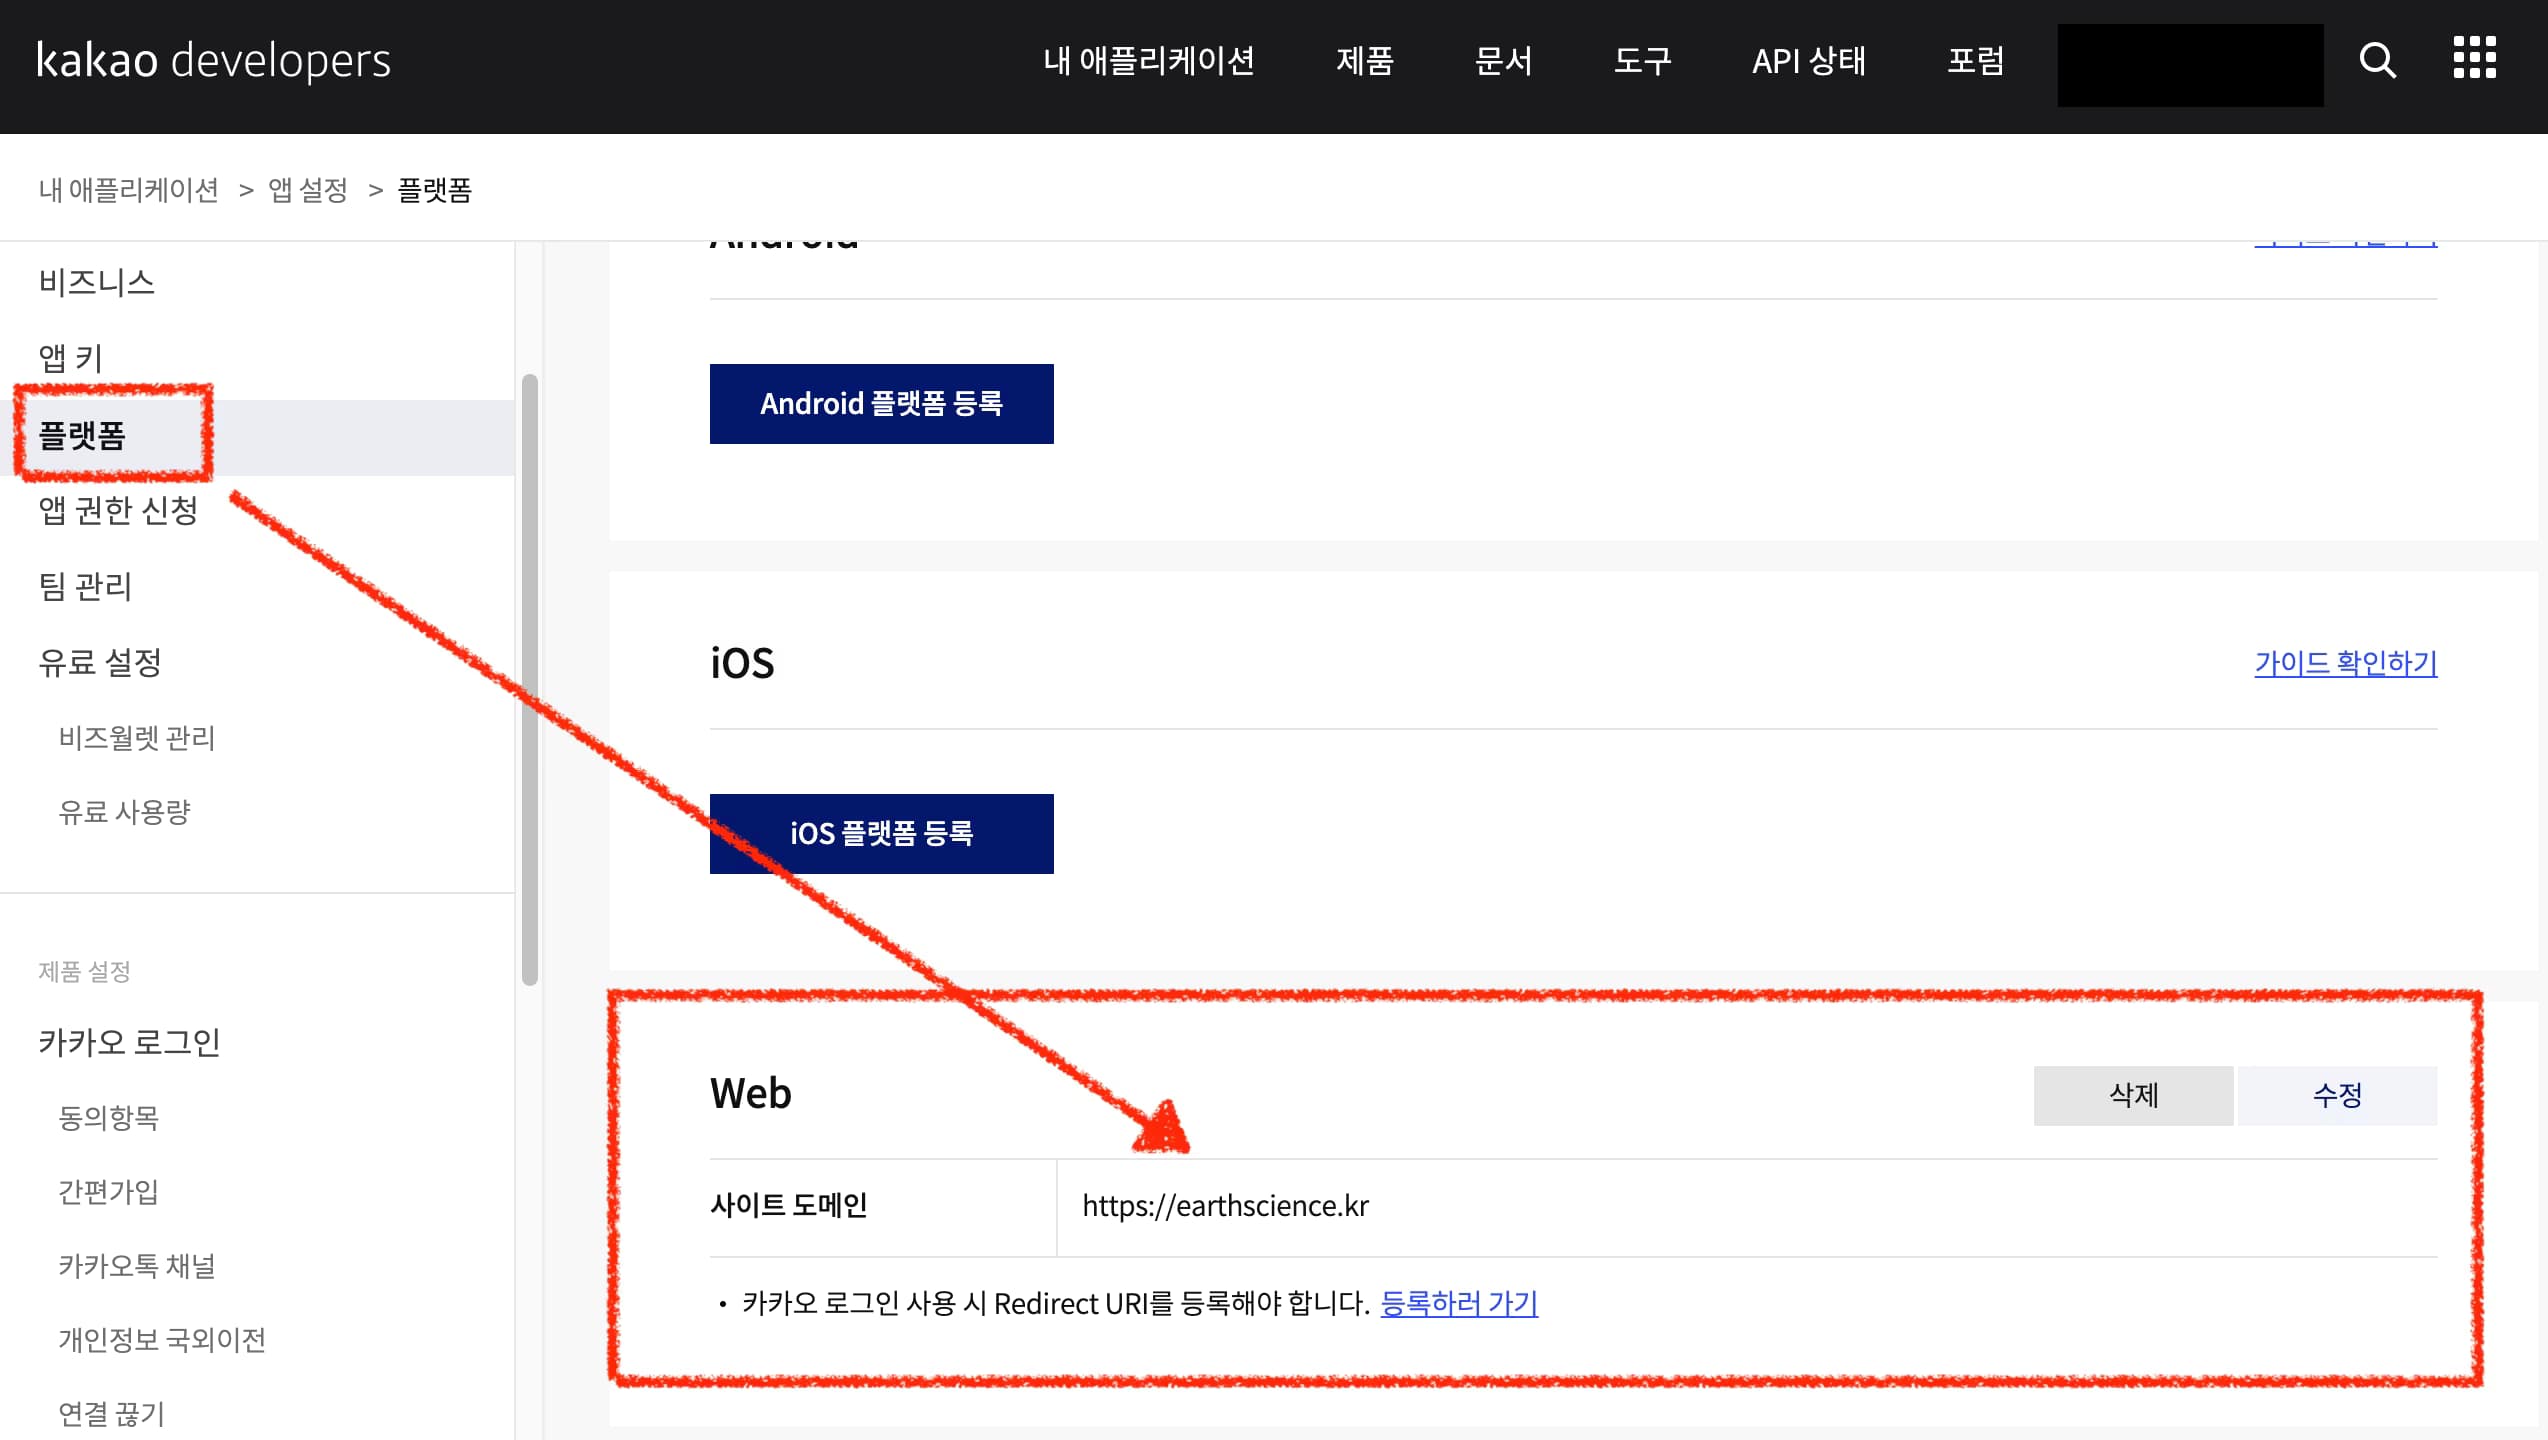
Task: Click the 제품 설정 section label
Action: pyautogui.click(x=84, y=971)
